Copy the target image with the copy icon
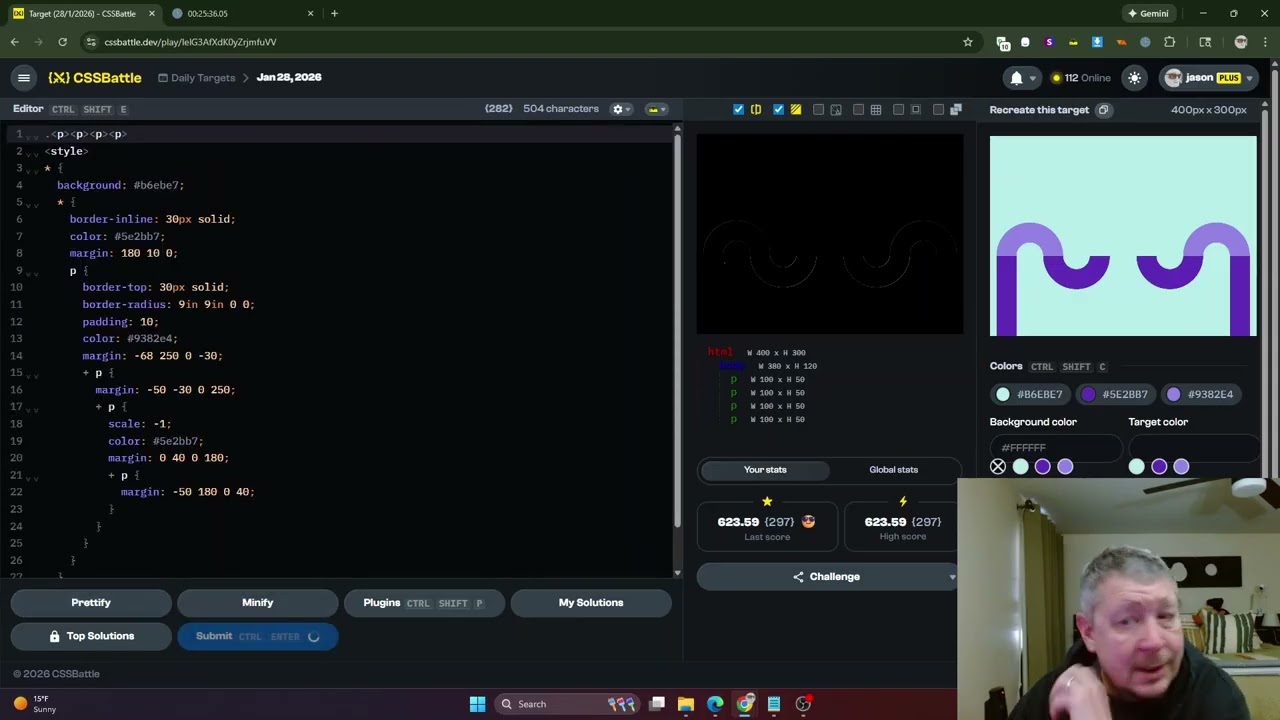1280x720 pixels. (x=1103, y=110)
